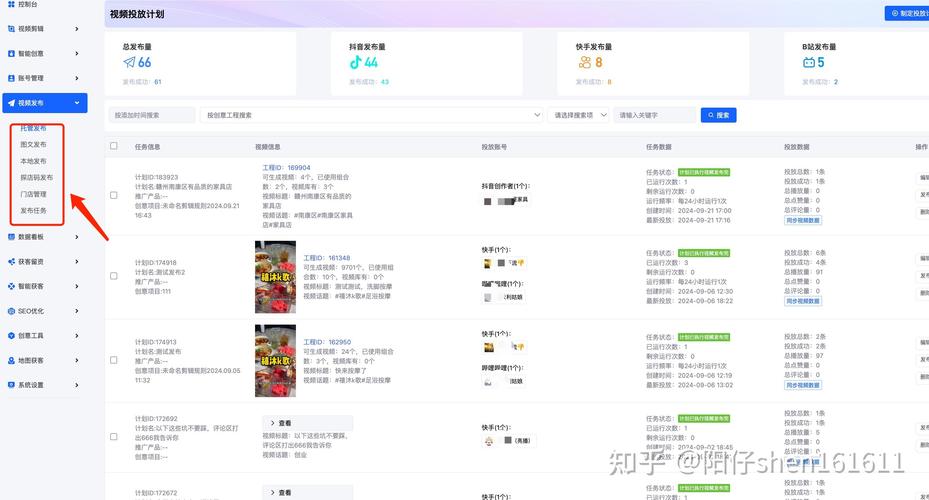The height and width of the screenshot is (500, 929).
Task: Click the 创意工具 menu chevron
Action: (76, 335)
